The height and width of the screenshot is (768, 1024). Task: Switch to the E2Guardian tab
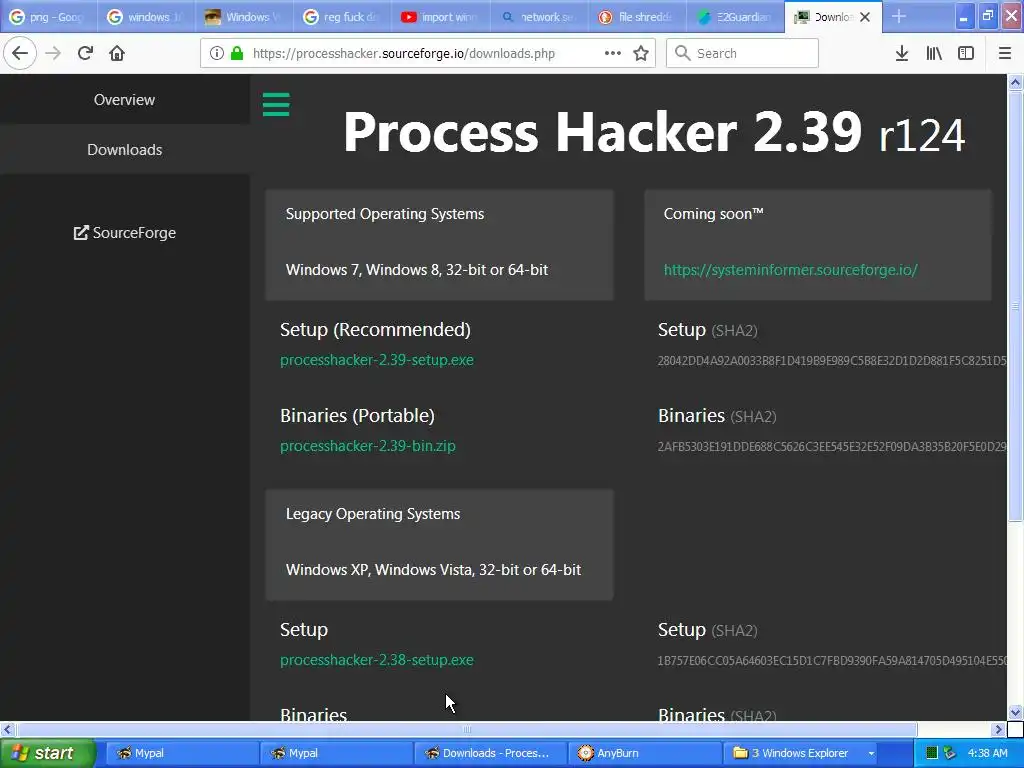click(x=735, y=17)
